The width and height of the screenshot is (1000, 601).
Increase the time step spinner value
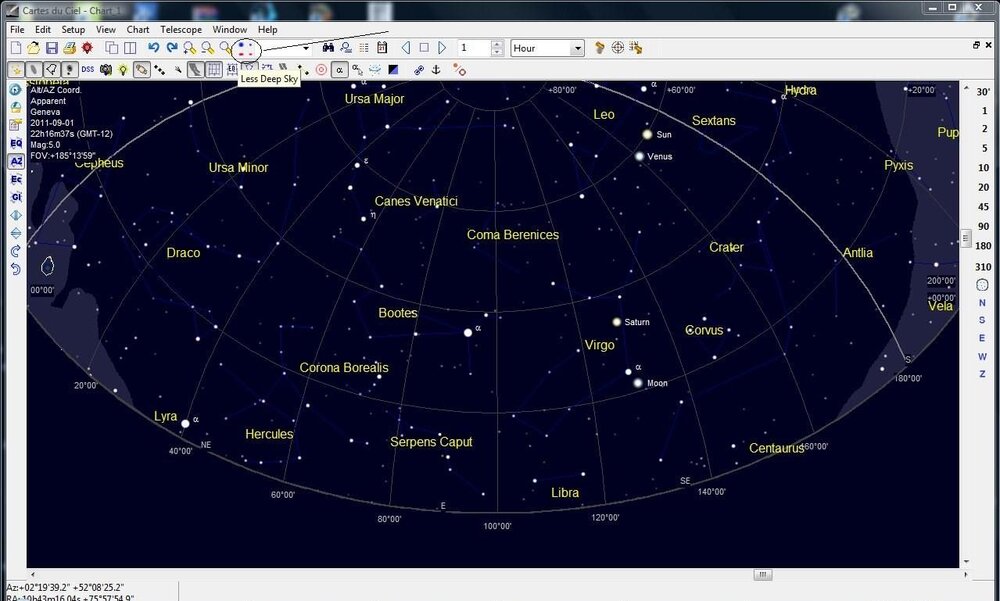[497, 44]
